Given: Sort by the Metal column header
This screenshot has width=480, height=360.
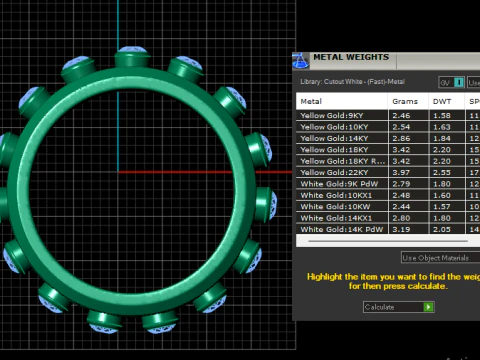Looking at the screenshot, I should (x=342, y=101).
